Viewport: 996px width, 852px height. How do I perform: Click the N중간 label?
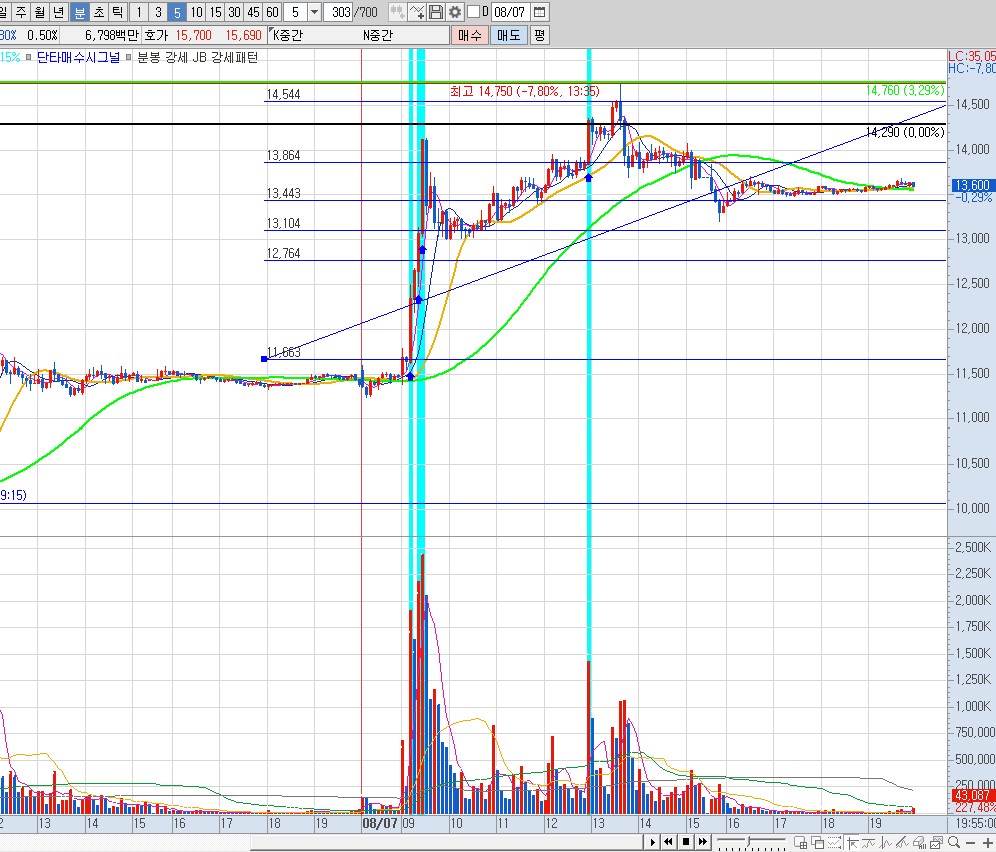click(377, 35)
